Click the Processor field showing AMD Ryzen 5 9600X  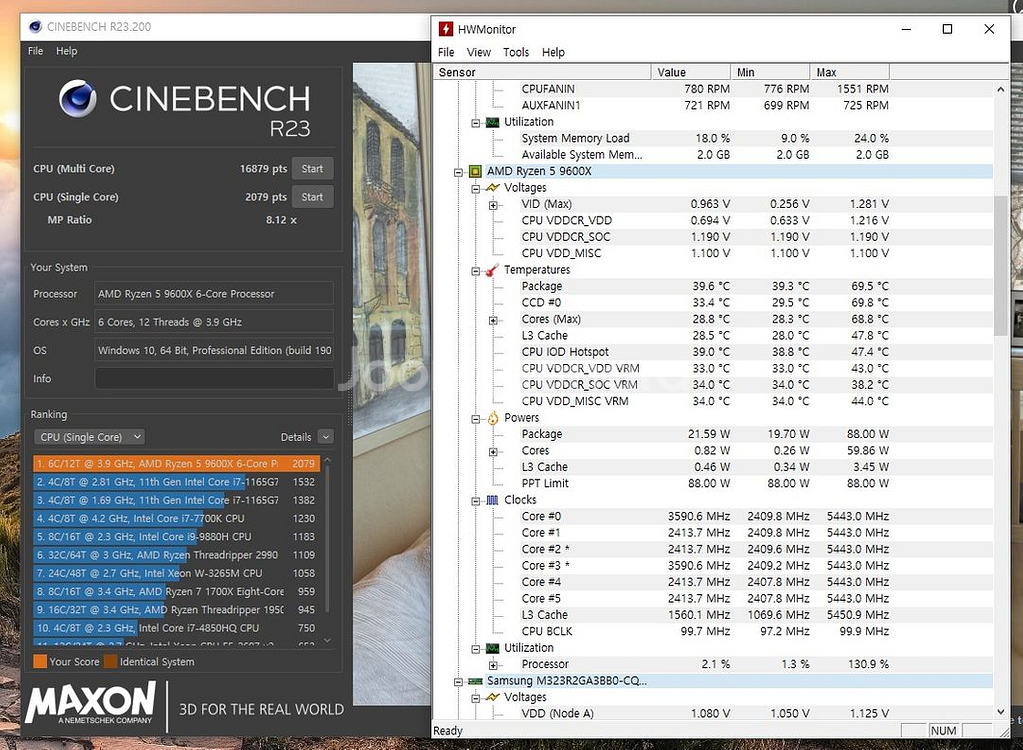[214, 293]
